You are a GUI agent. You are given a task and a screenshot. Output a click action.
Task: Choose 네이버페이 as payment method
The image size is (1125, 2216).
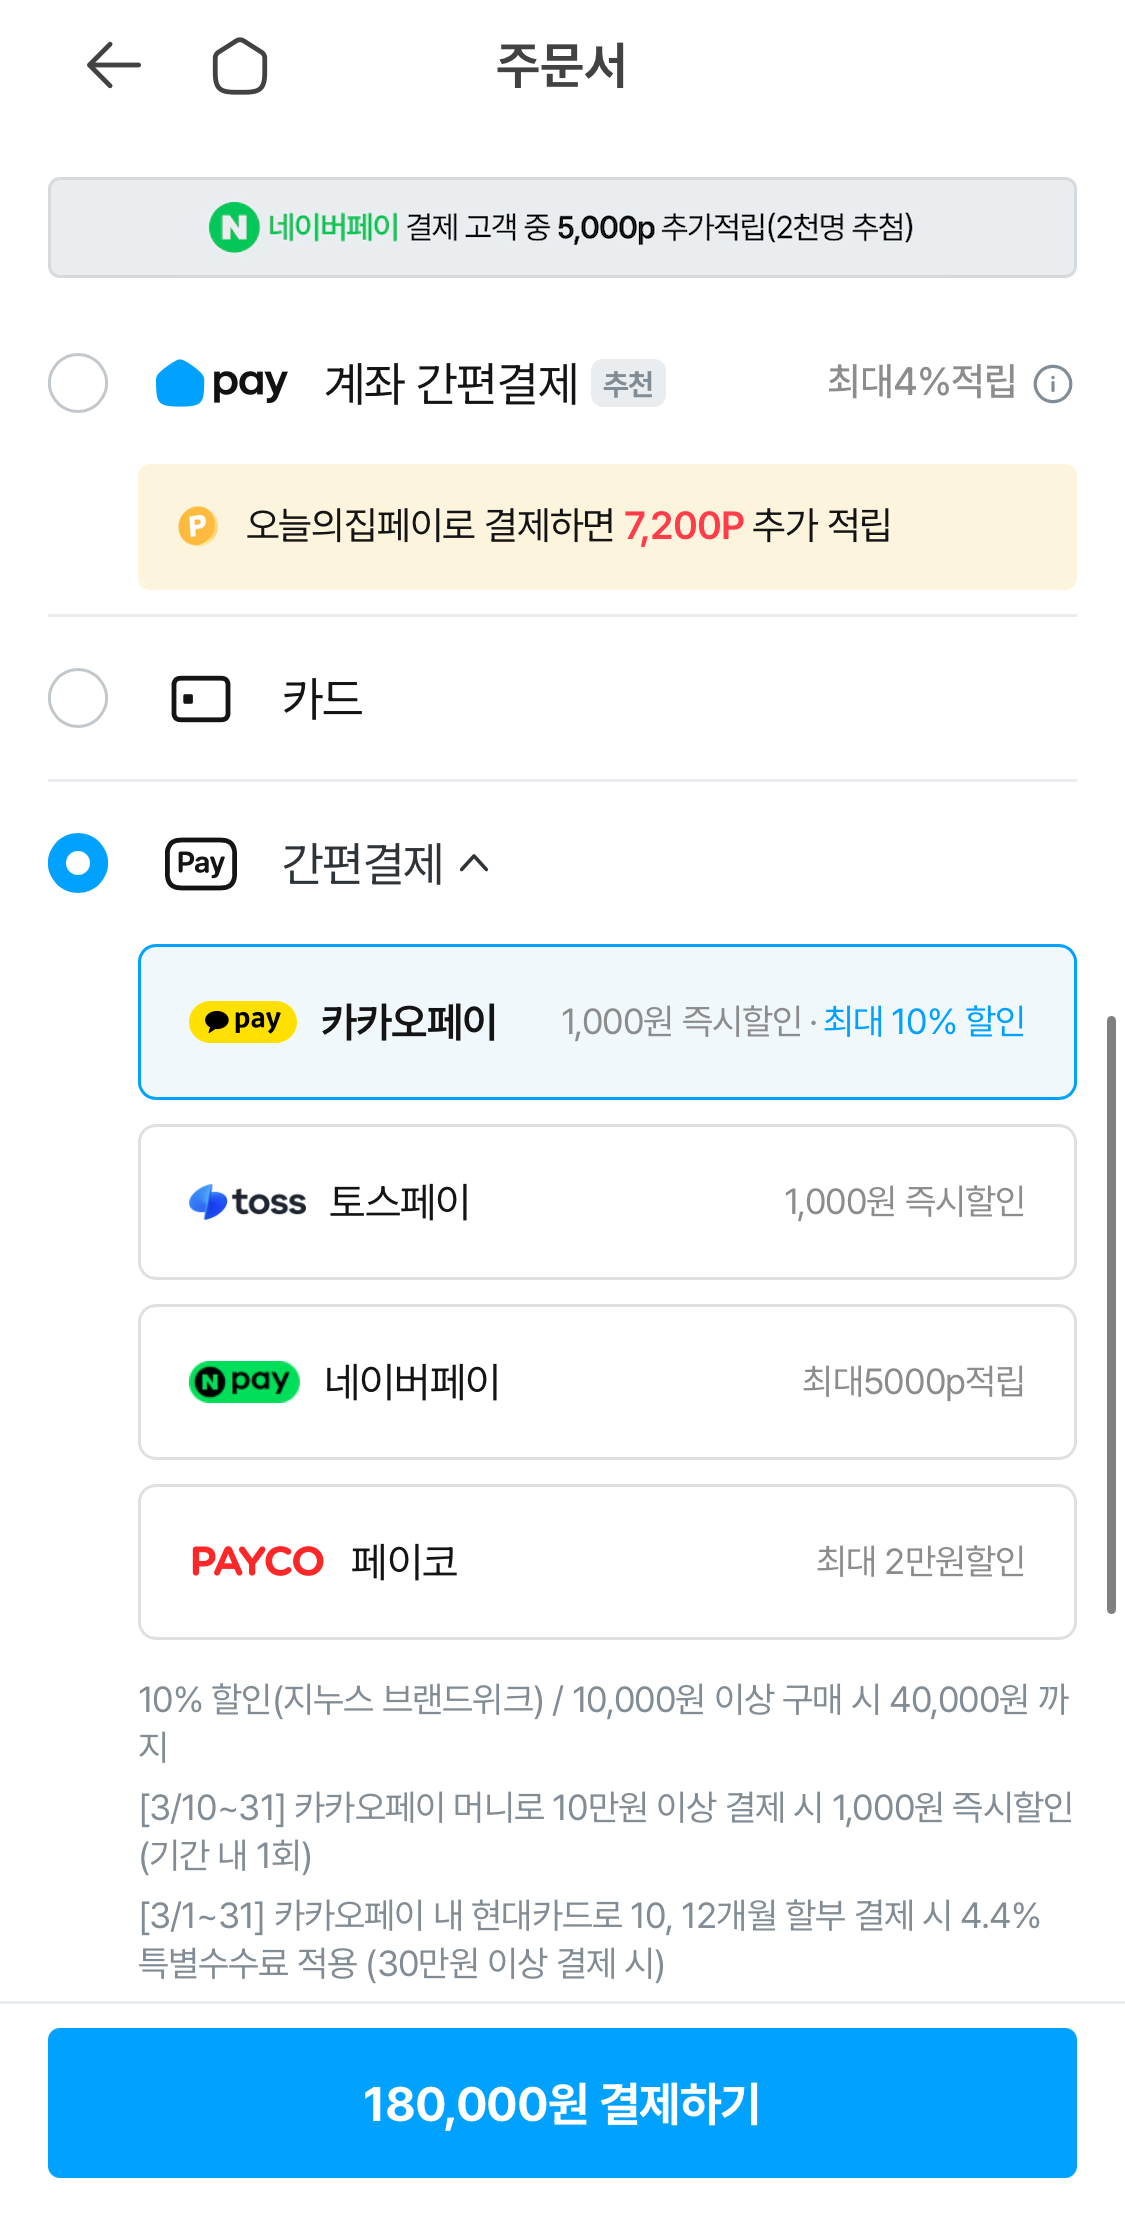click(x=607, y=1382)
